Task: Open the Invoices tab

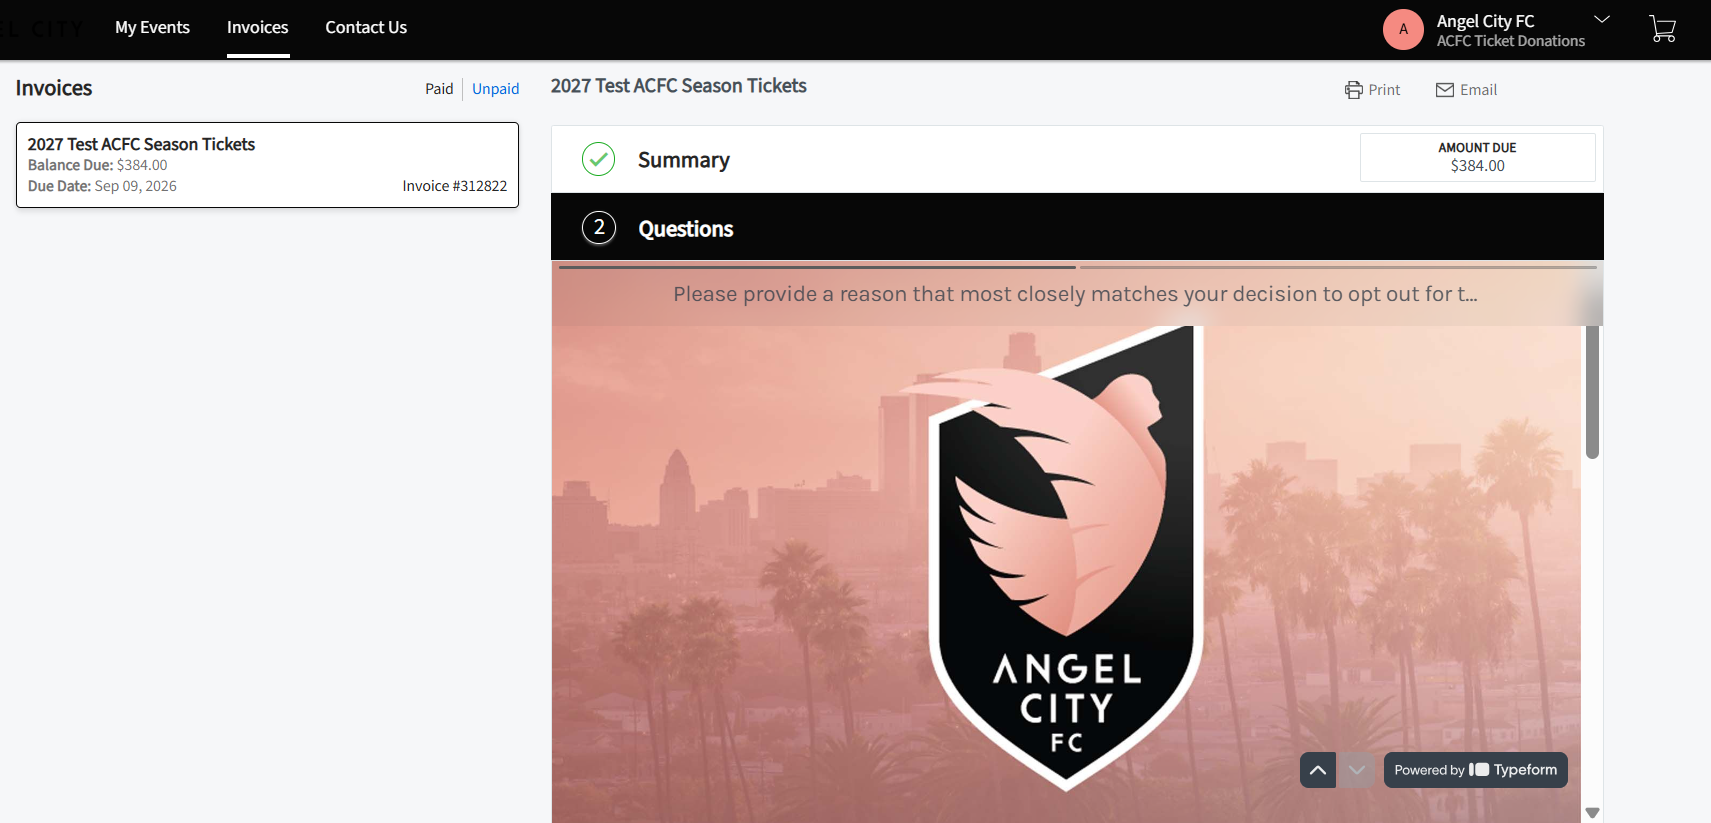Action: (x=258, y=28)
